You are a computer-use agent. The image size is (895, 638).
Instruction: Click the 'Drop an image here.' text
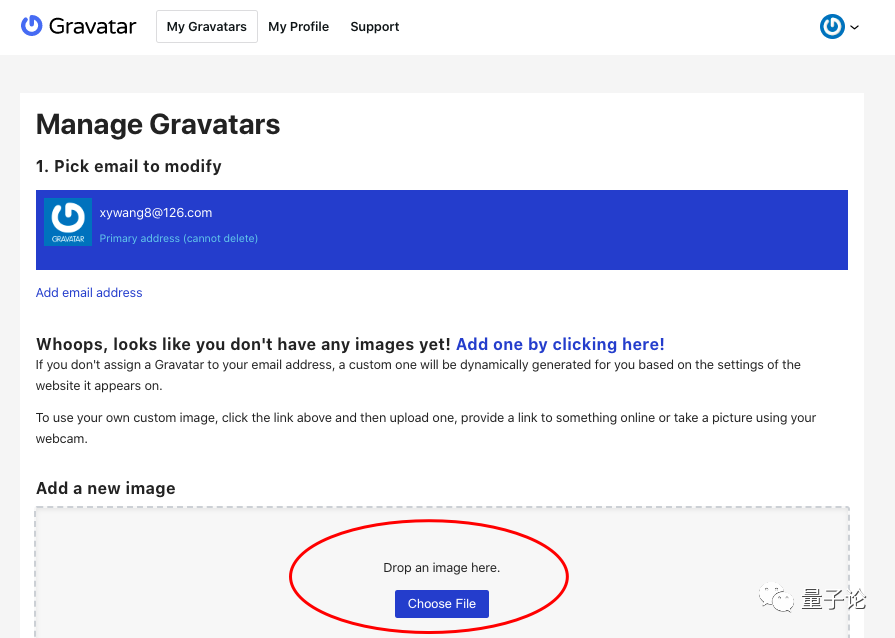(x=442, y=568)
